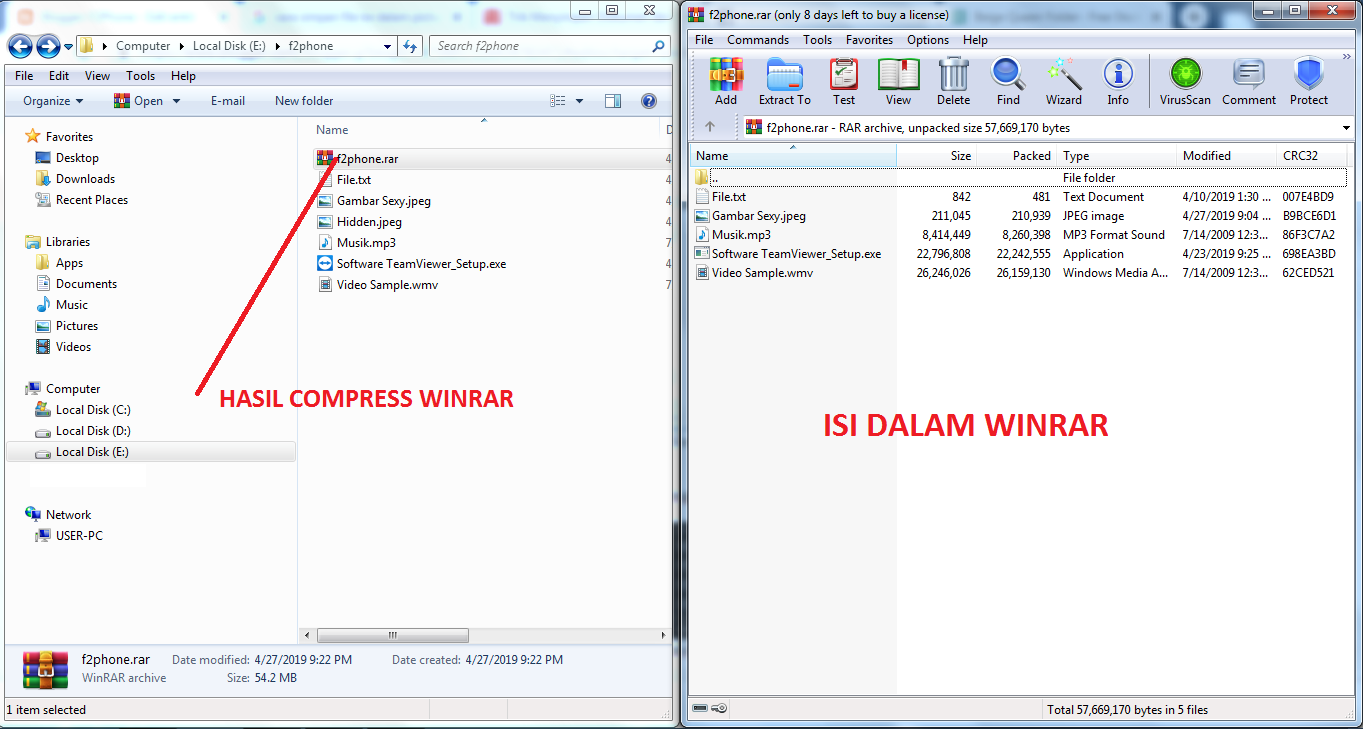Viewport: 1366px width, 740px height.
Task: Click the E-mail button in Explorer toolbar
Action: [228, 101]
